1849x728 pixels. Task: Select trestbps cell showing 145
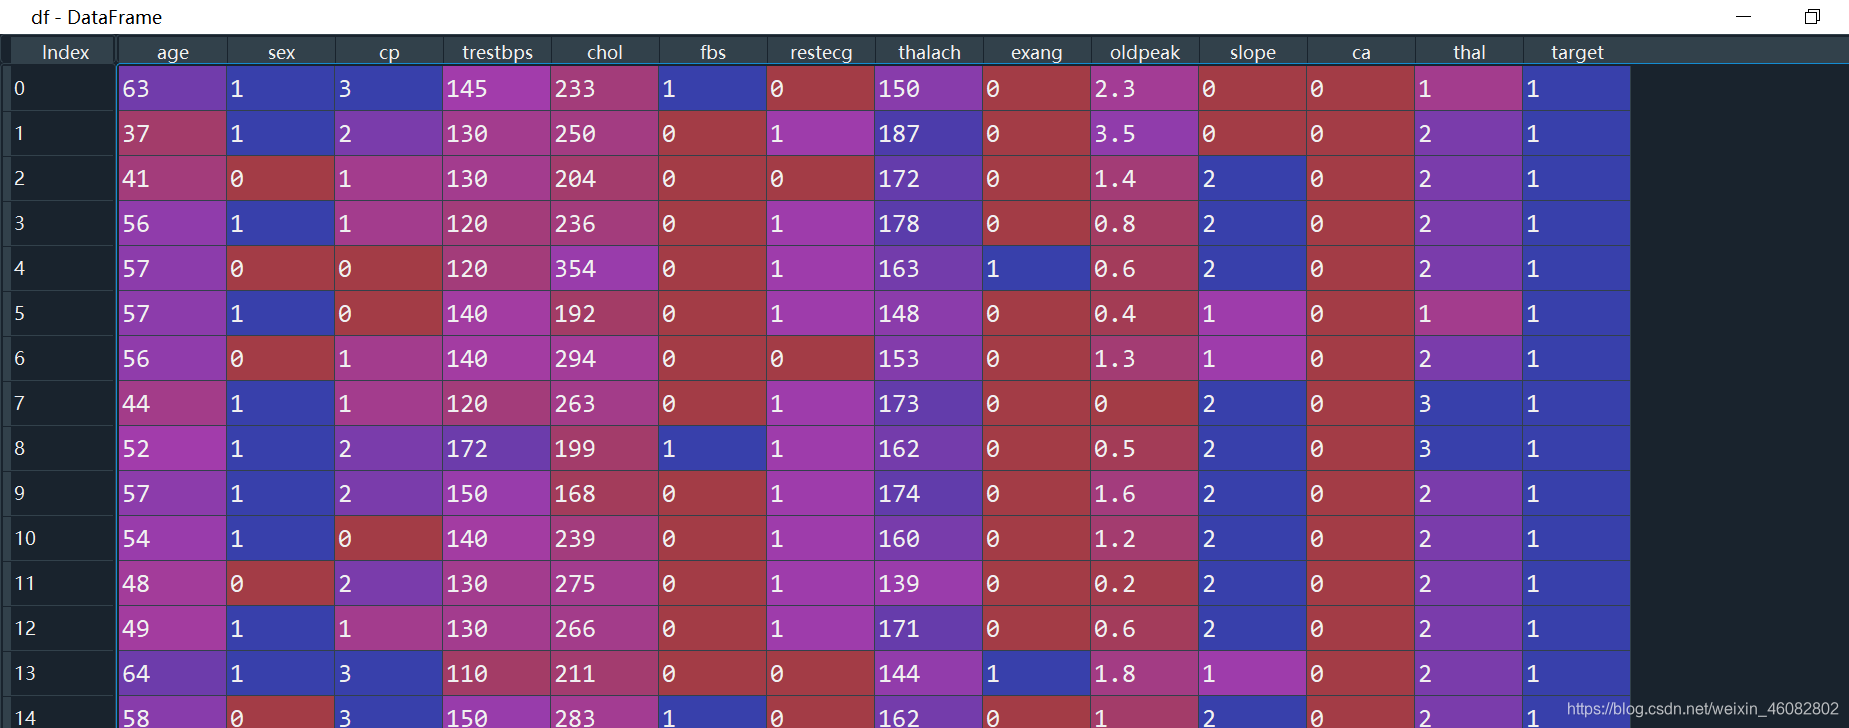(x=497, y=88)
